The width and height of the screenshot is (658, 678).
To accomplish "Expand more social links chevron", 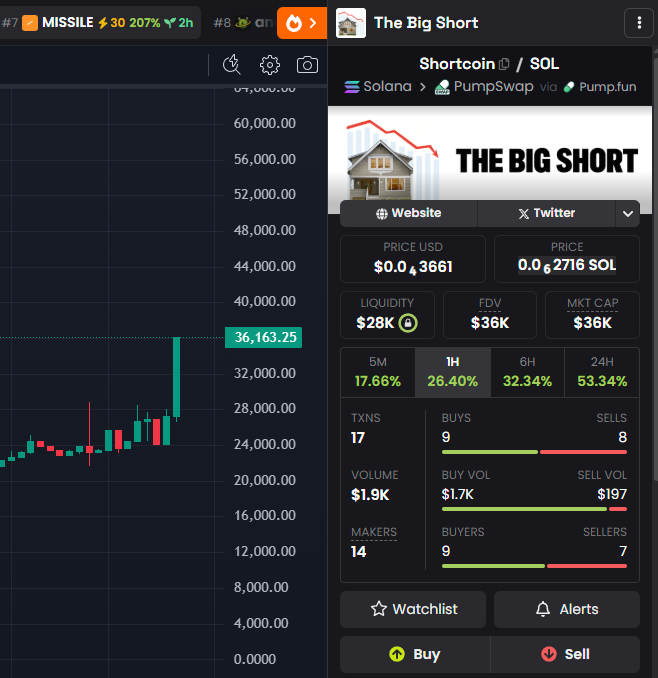I will click(x=628, y=214).
